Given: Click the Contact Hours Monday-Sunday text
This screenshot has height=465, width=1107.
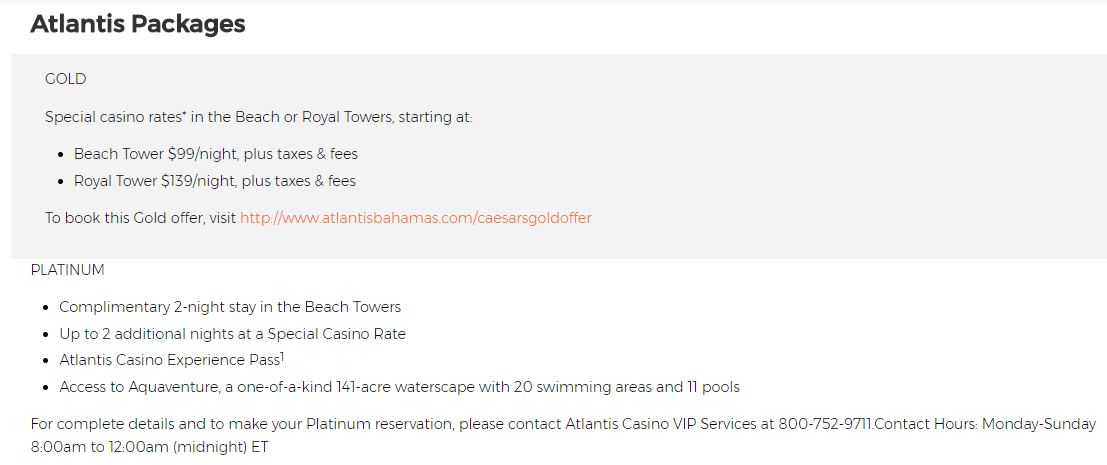Looking at the screenshot, I should (x=985, y=425).
